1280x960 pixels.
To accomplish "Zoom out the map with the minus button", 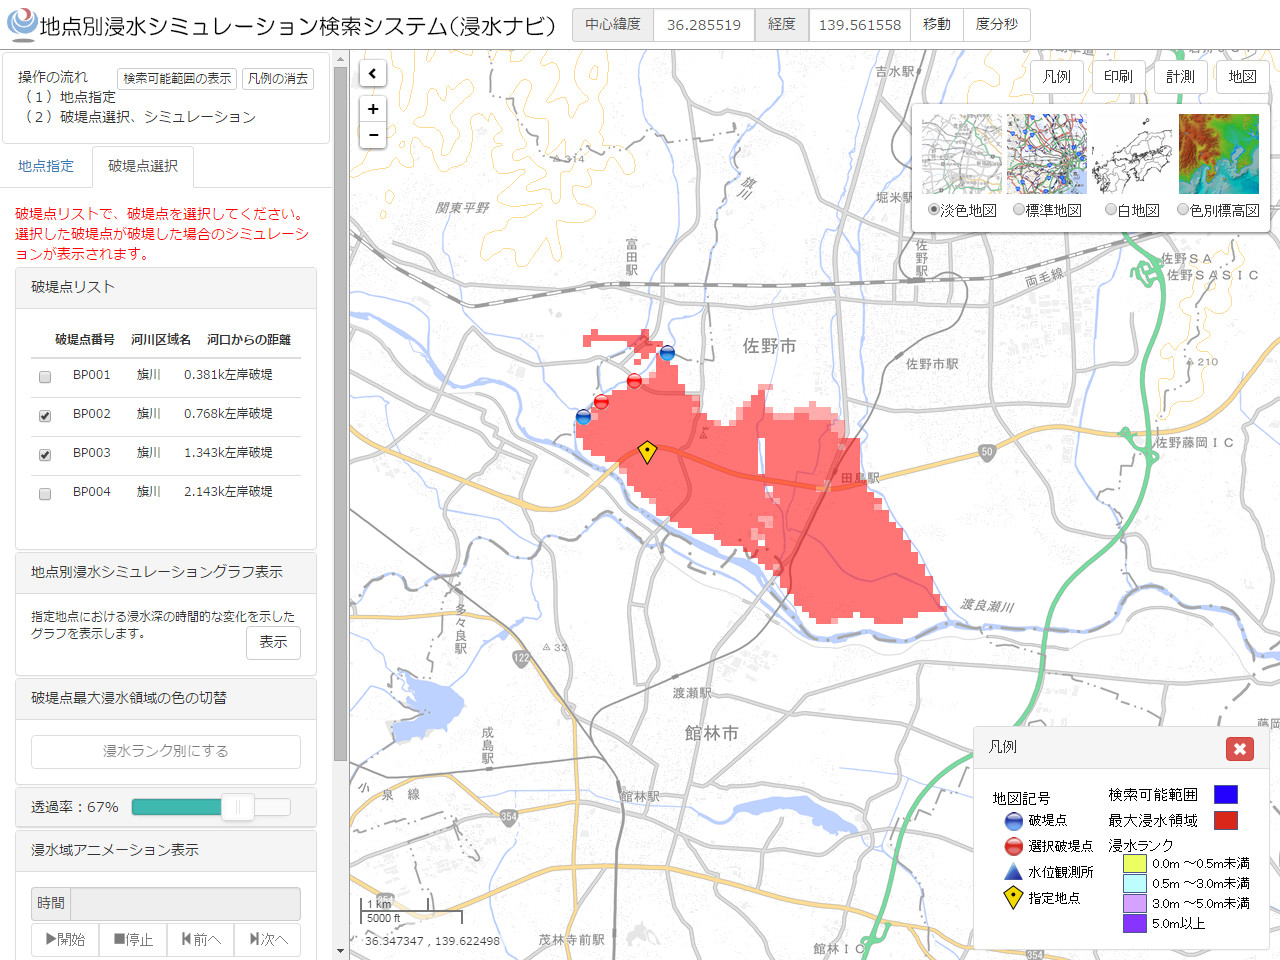I will pyautogui.click(x=373, y=135).
